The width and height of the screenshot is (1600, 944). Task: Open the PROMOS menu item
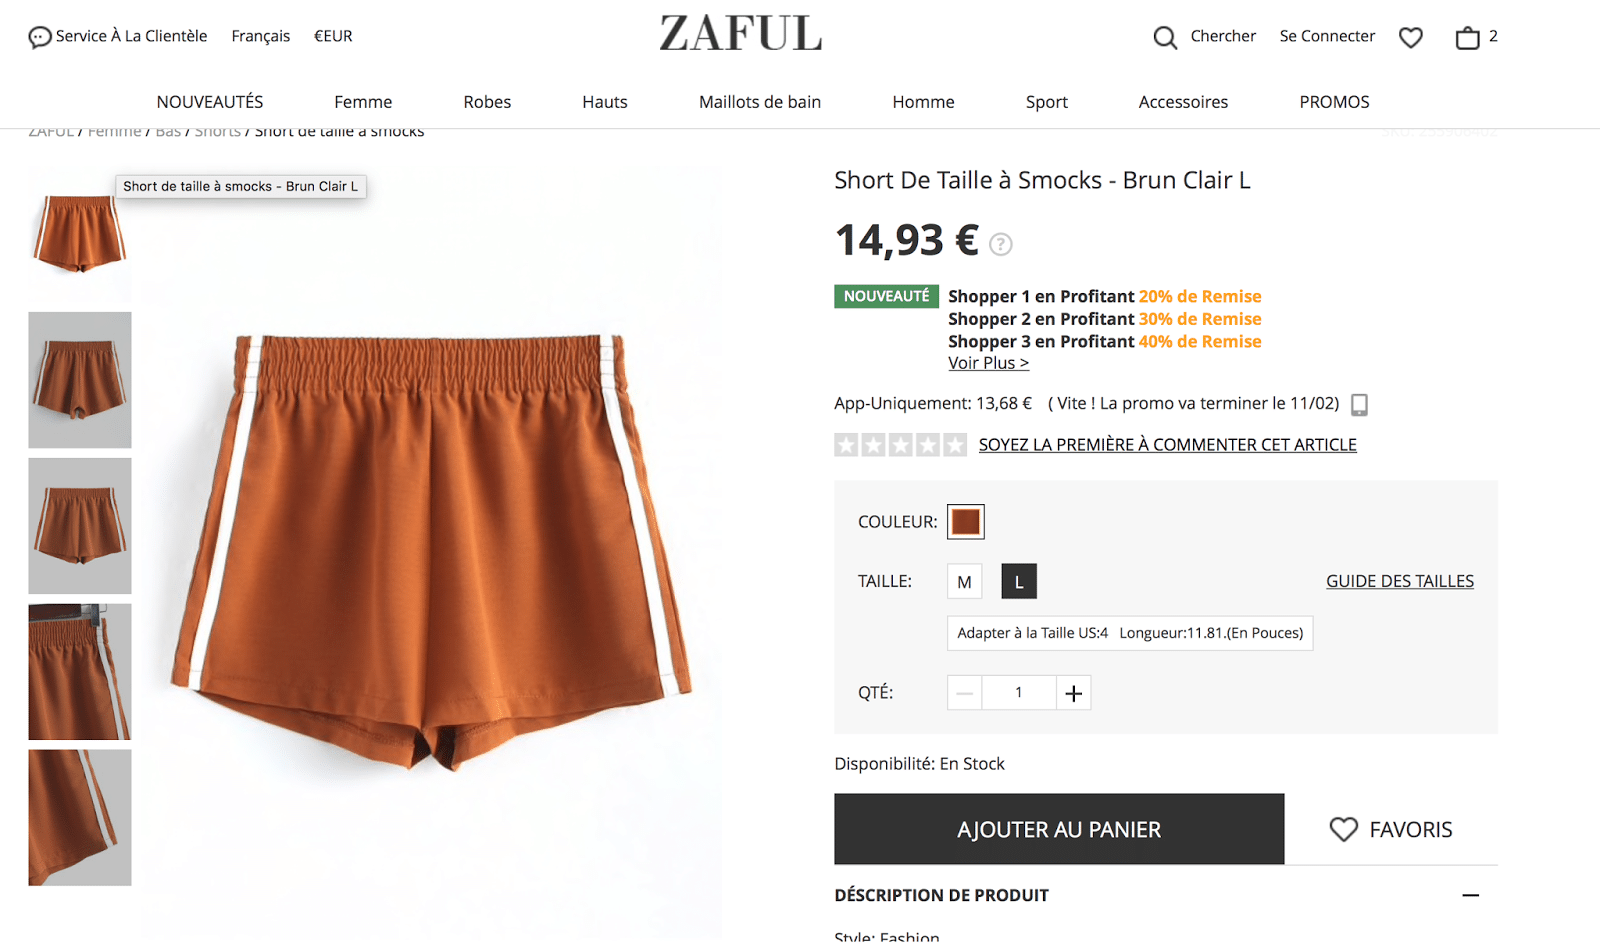click(1334, 102)
